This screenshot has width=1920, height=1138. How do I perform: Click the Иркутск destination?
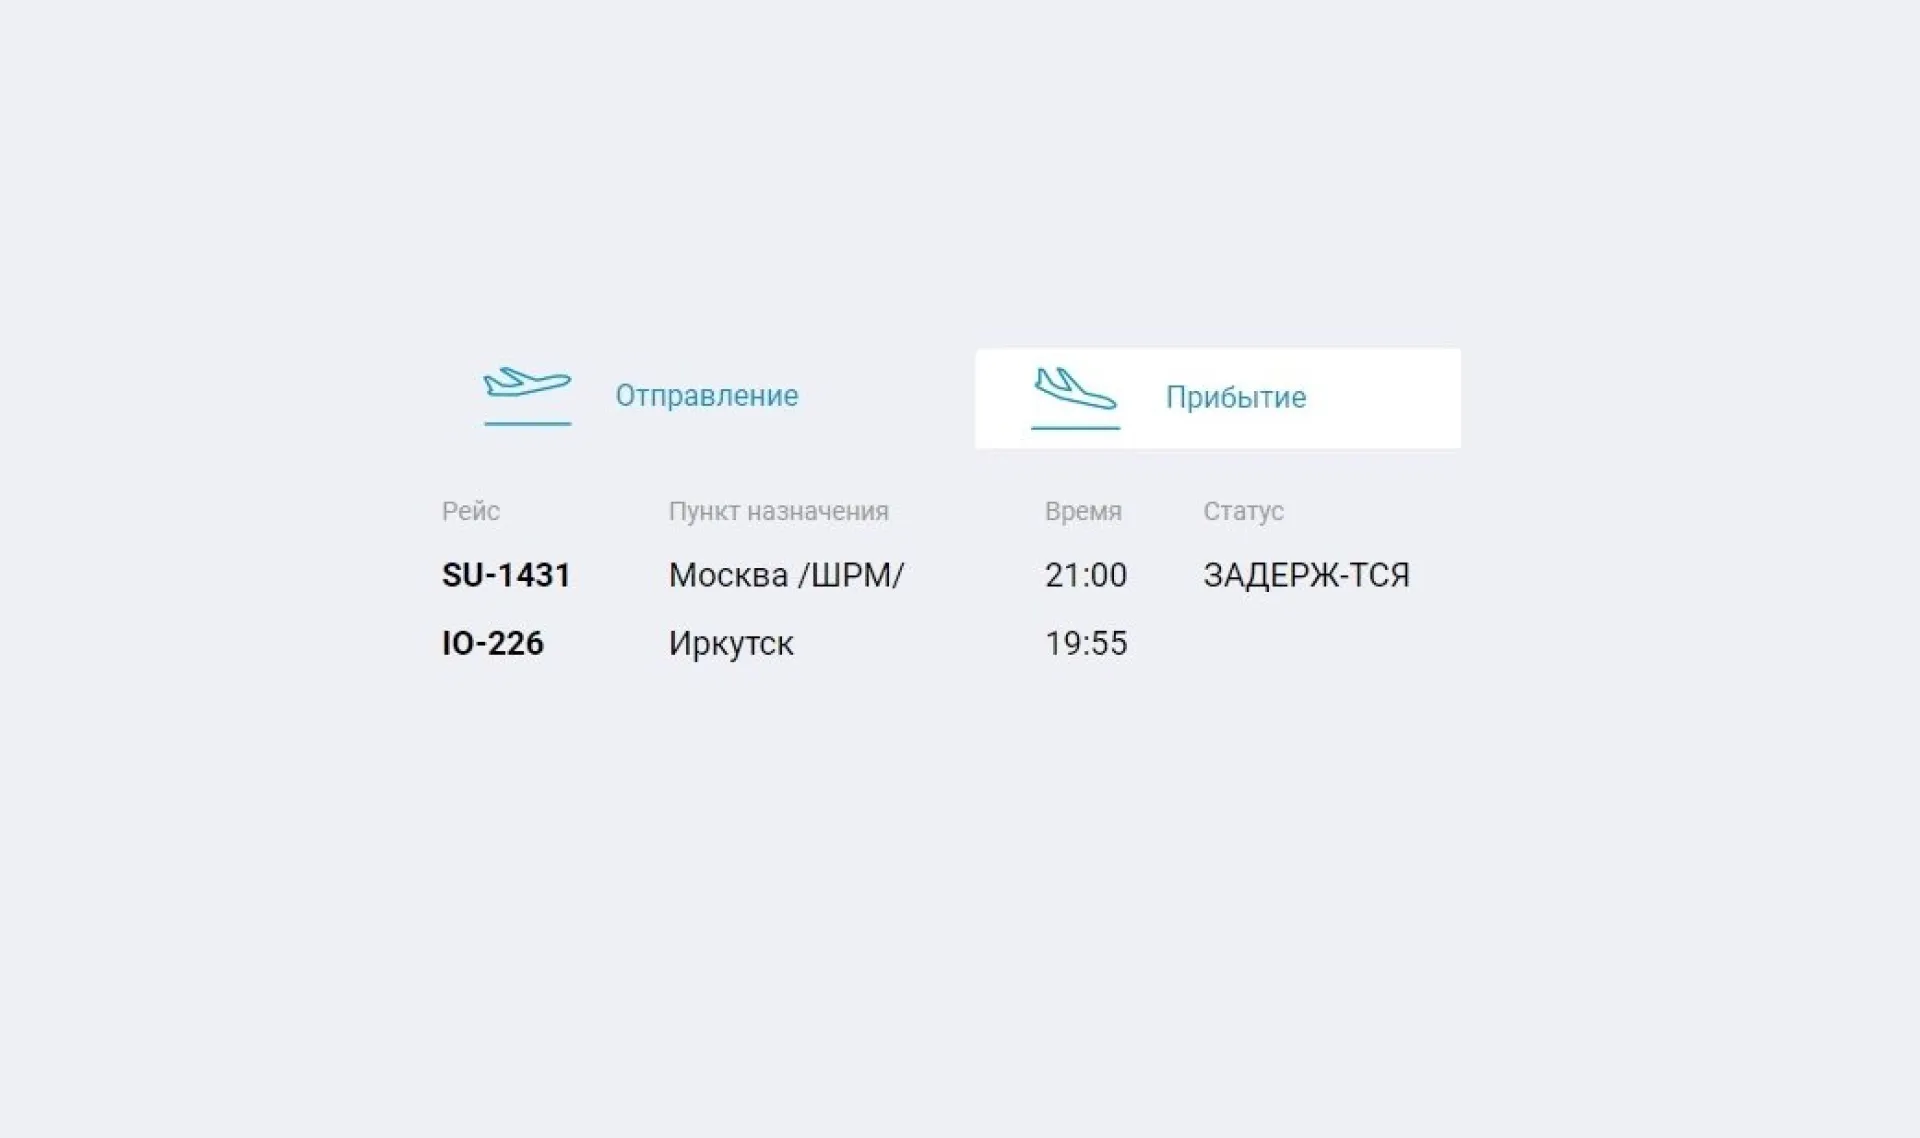(x=731, y=643)
